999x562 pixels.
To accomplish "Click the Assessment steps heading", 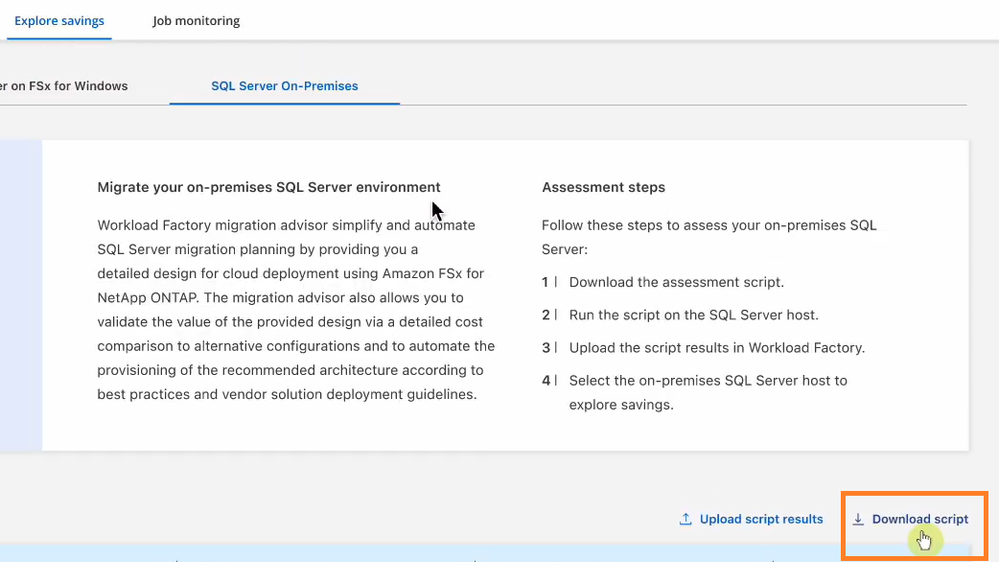I will tap(603, 187).
